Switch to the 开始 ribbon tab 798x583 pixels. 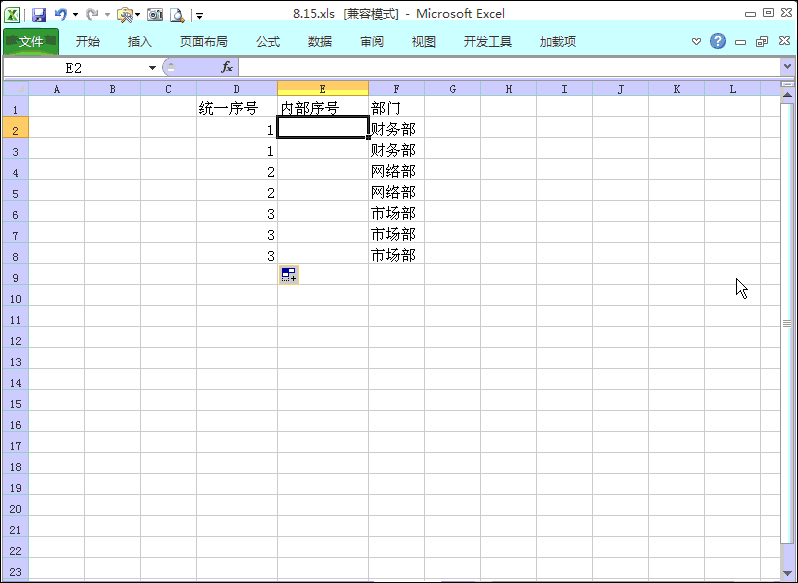[x=88, y=42]
